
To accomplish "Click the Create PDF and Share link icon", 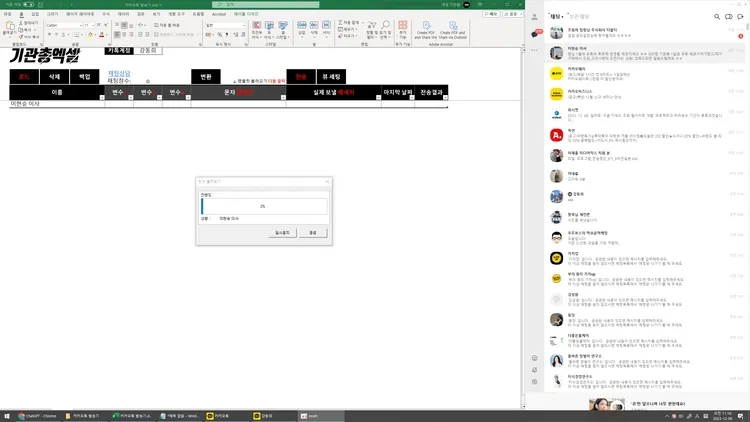I will 427,32.
